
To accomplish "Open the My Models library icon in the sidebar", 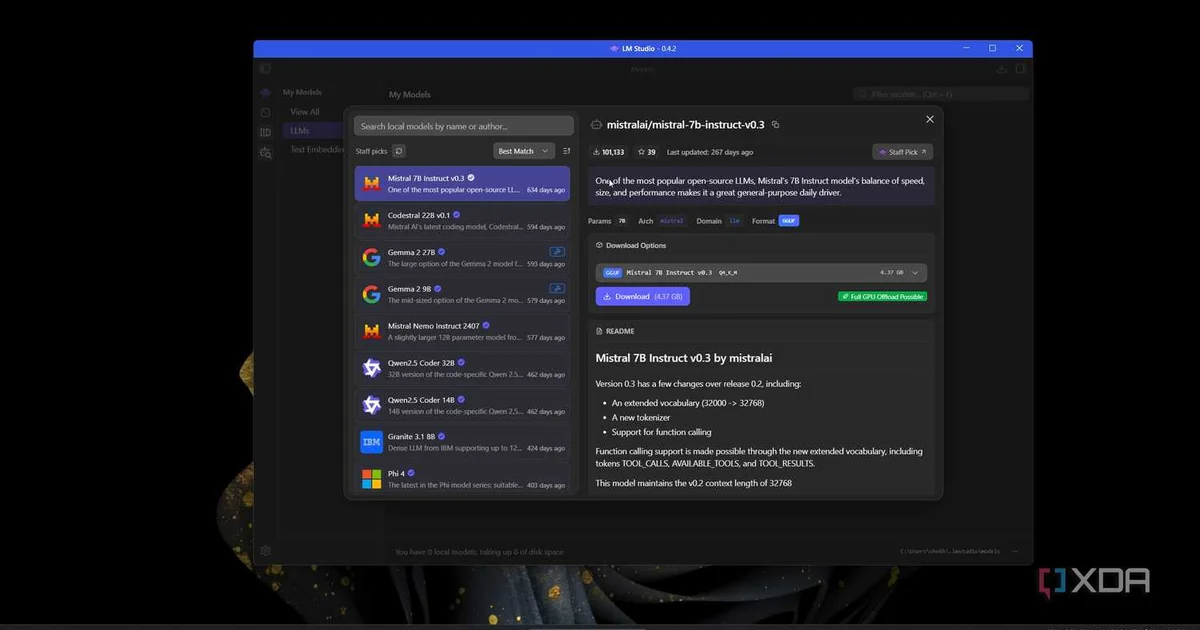I will click(265, 132).
